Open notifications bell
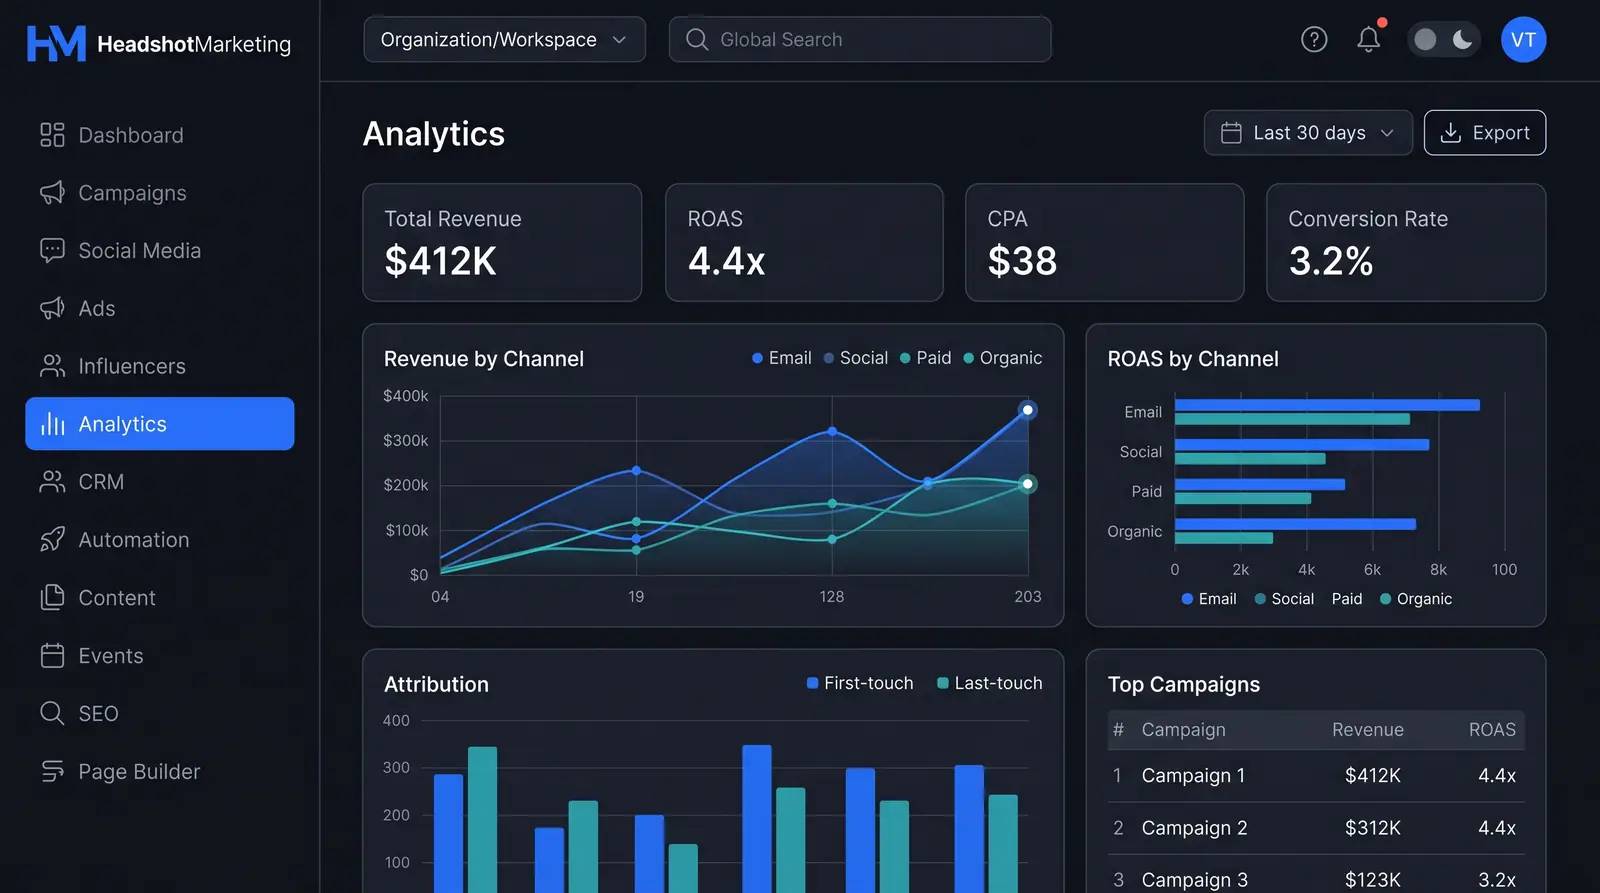 coord(1368,39)
